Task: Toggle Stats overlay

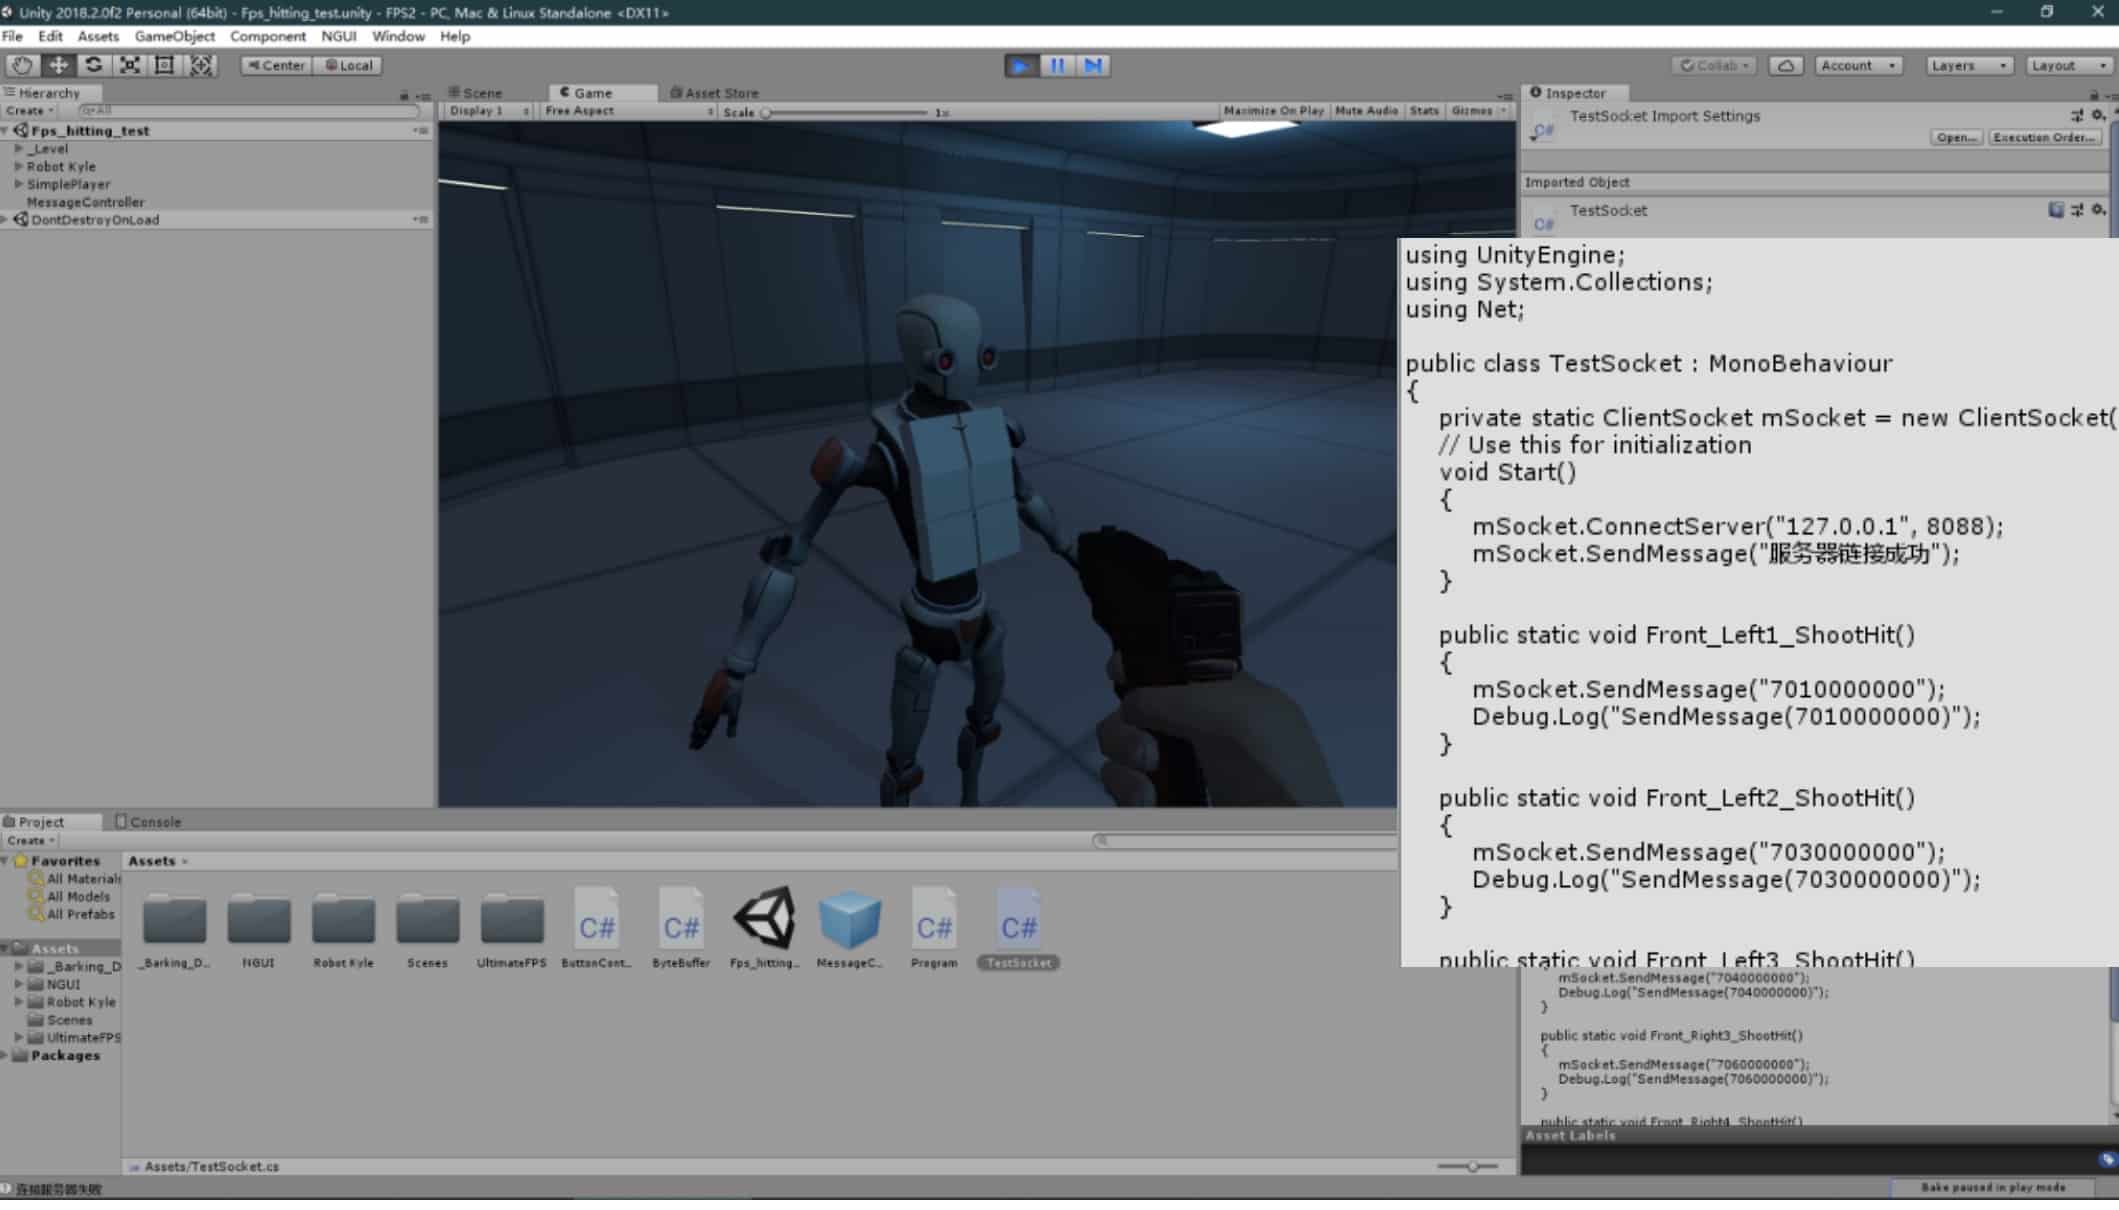Action: pyautogui.click(x=1423, y=111)
